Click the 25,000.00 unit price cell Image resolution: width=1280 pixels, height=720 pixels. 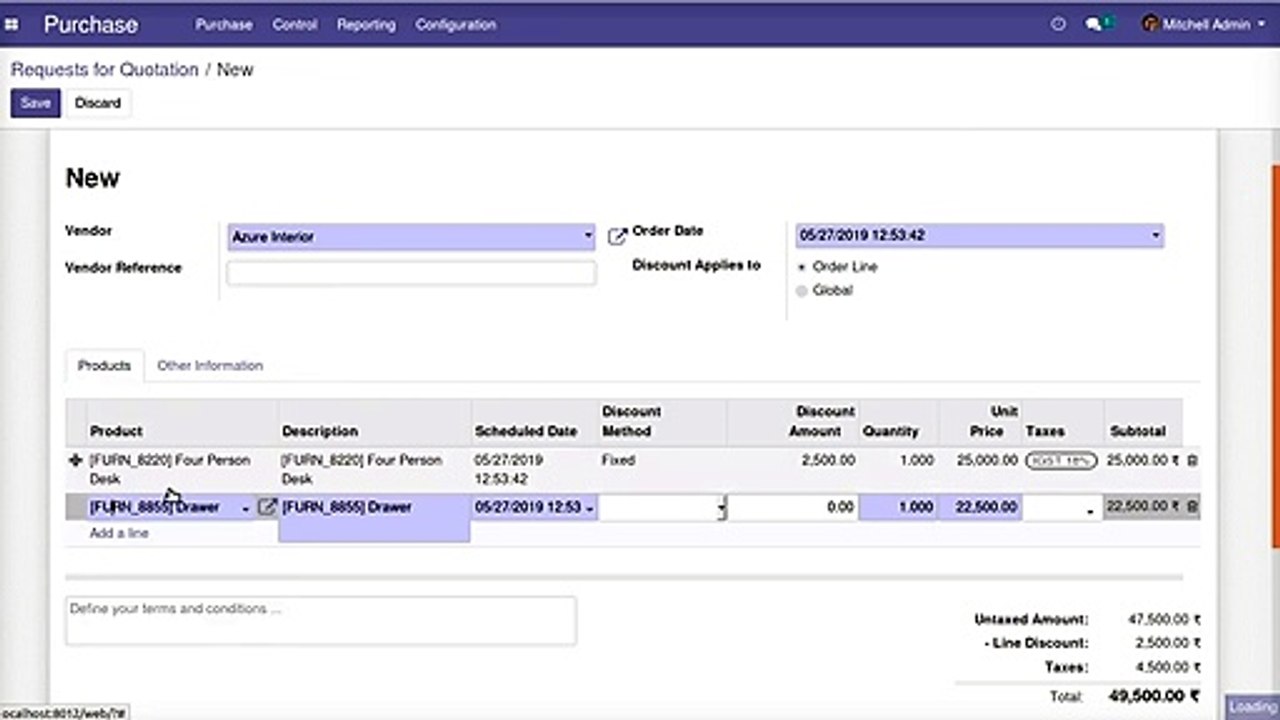click(988, 461)
